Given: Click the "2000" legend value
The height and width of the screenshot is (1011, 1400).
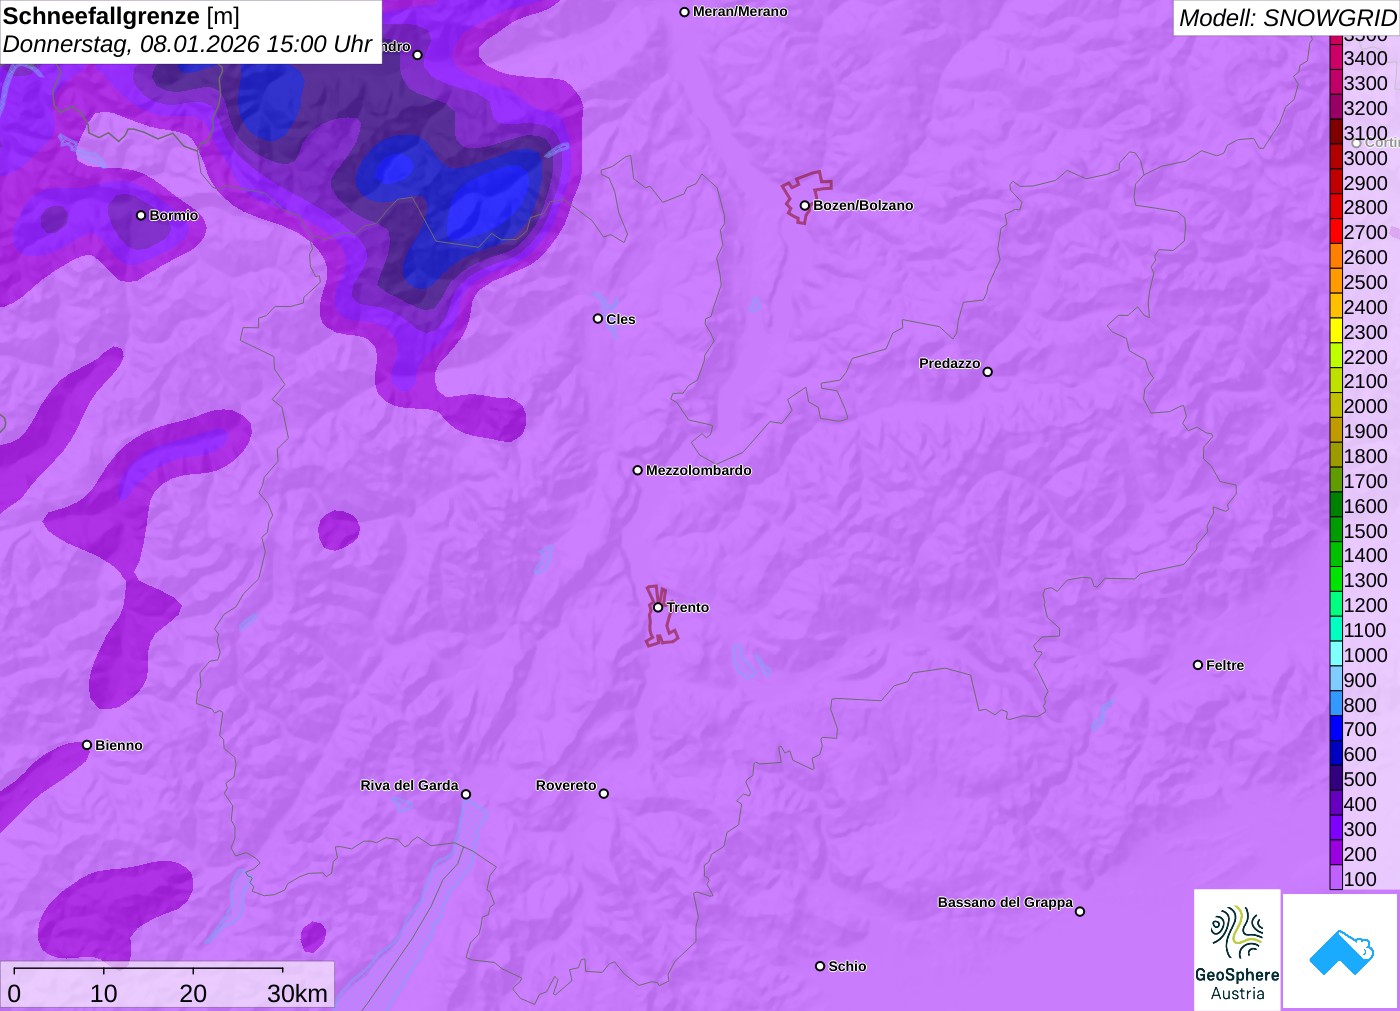Looking at the screenshot, I should (1366, 406).
